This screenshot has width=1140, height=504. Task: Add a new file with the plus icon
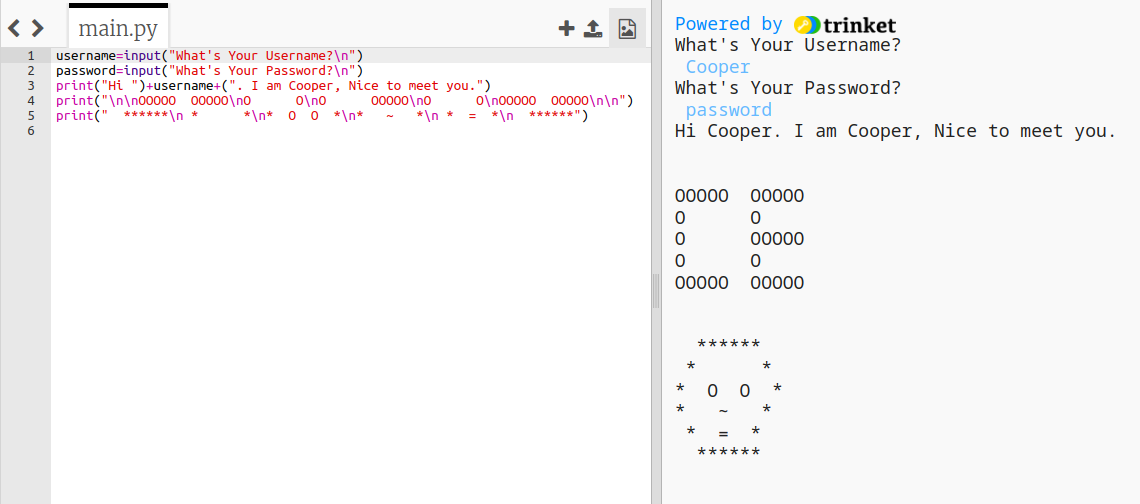[566, 28]
